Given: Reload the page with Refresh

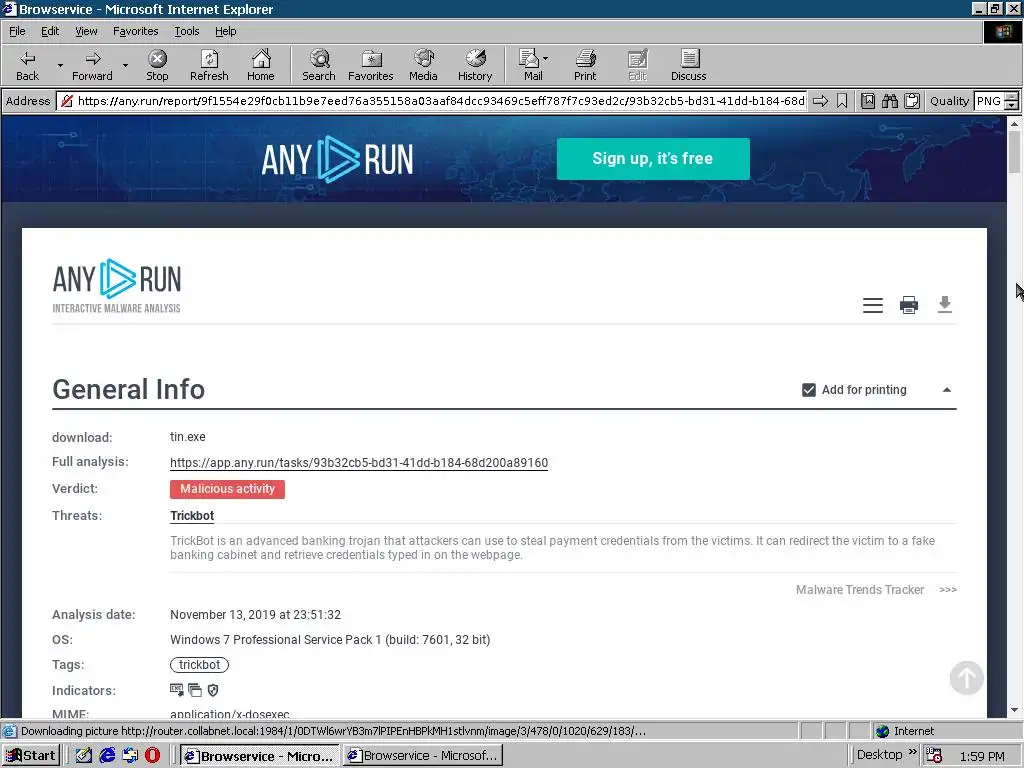Looking at the screenshot, I should (x=209, y=65).
